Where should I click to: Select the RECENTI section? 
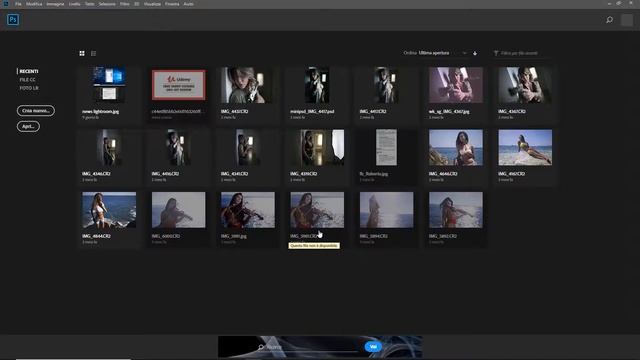(29, 71)
